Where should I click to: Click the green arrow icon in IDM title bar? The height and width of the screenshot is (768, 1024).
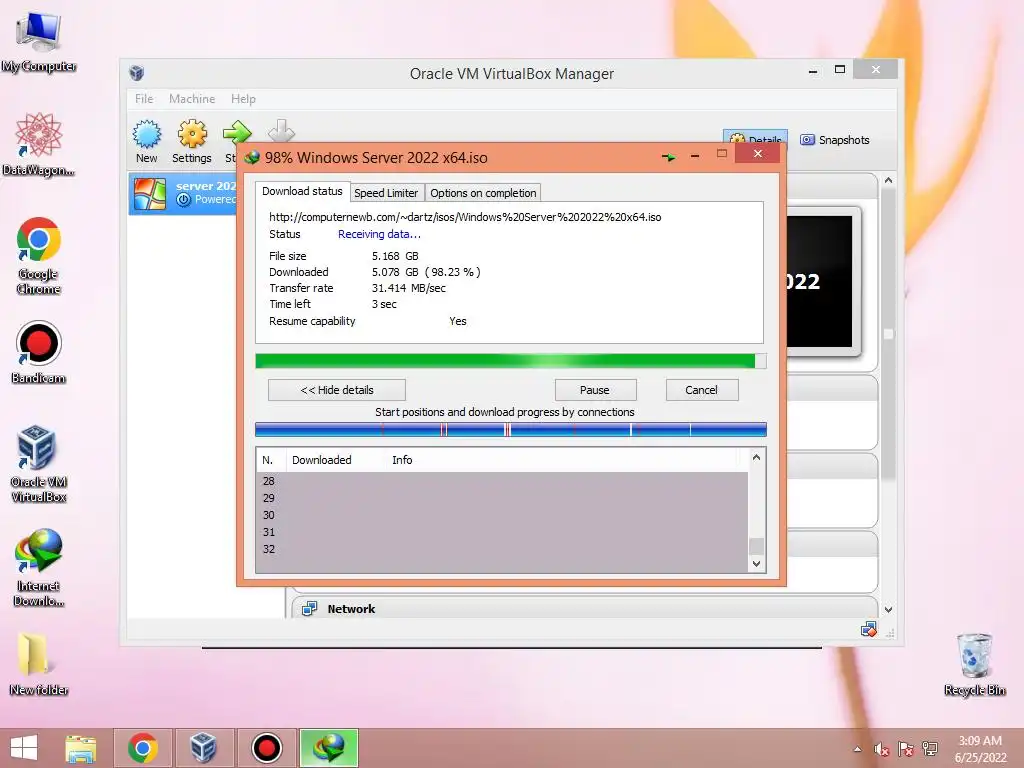(x=669, y=157)
